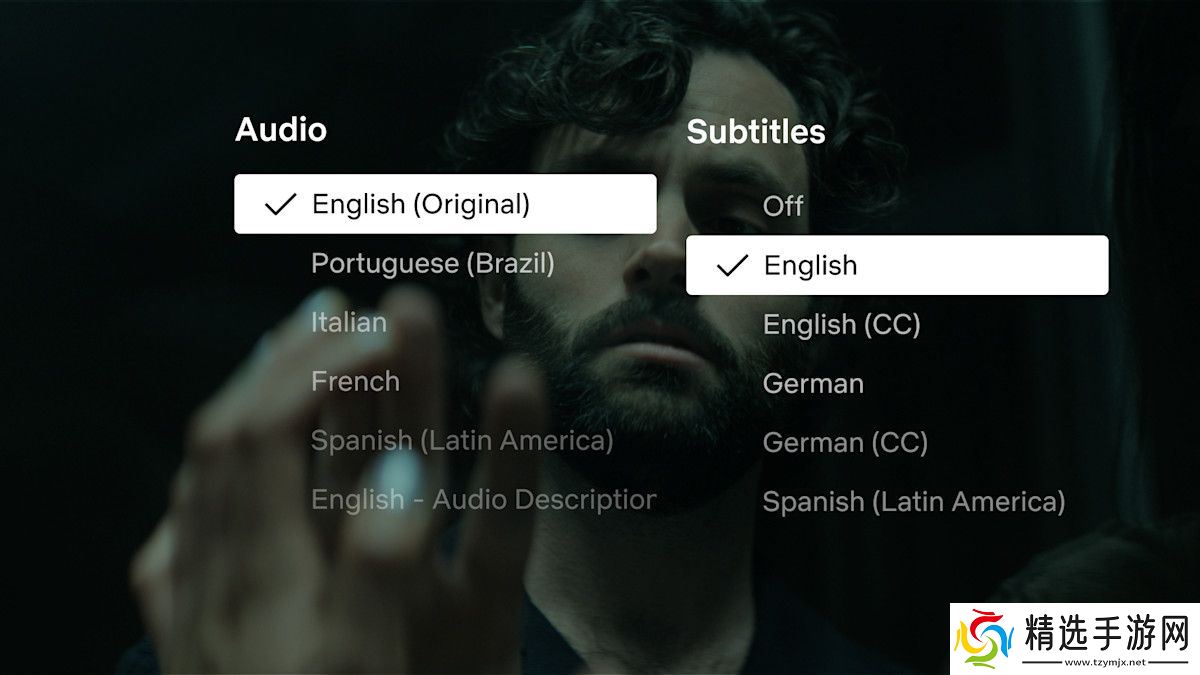The height and width of the screenshot is (675, 1200).
Task: Select English (Original) audio track
Action: point(445,204)
